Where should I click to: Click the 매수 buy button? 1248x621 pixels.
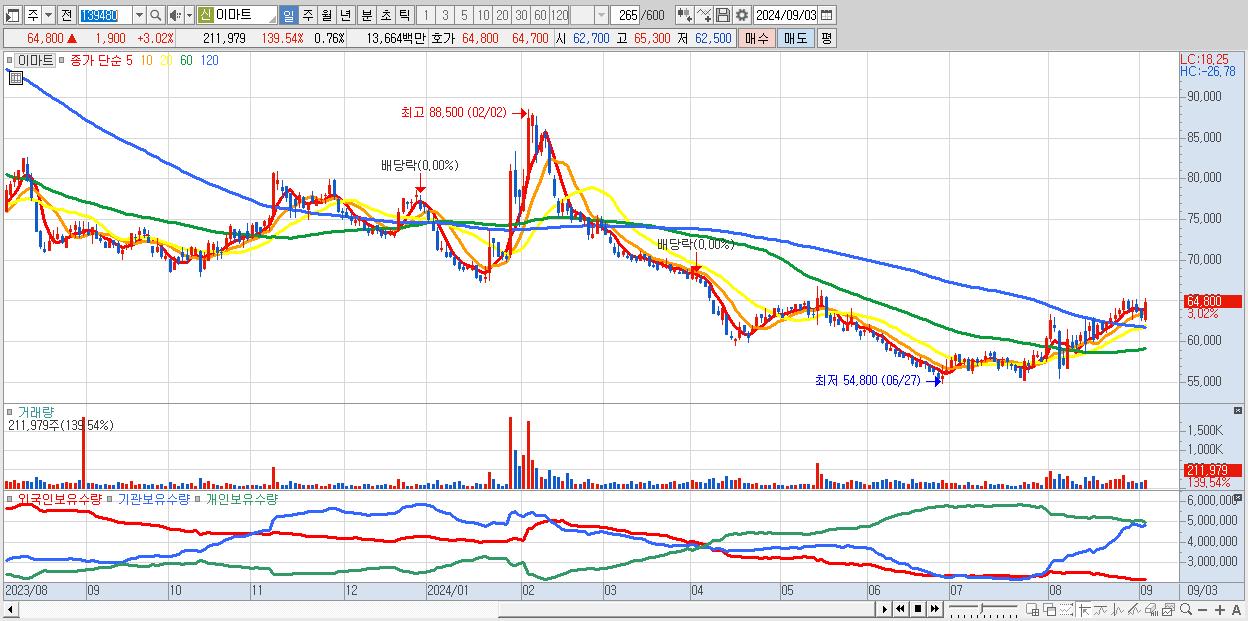pos(757,38)
